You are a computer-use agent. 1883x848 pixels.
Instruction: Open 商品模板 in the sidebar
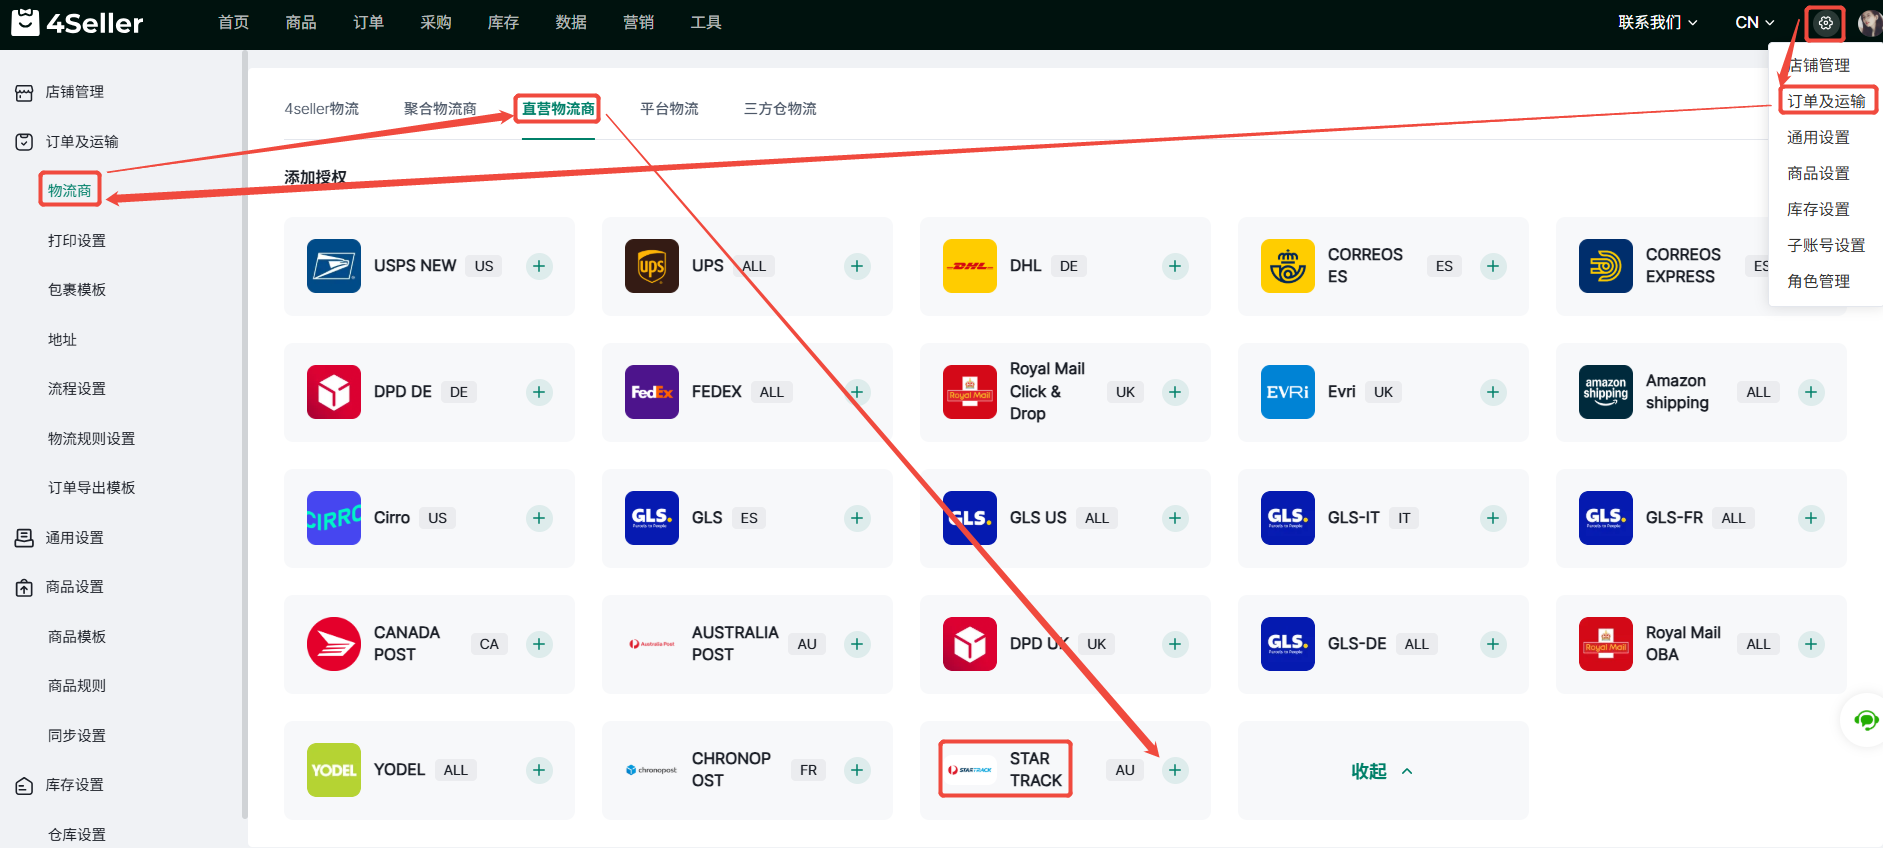click(77, 637)
